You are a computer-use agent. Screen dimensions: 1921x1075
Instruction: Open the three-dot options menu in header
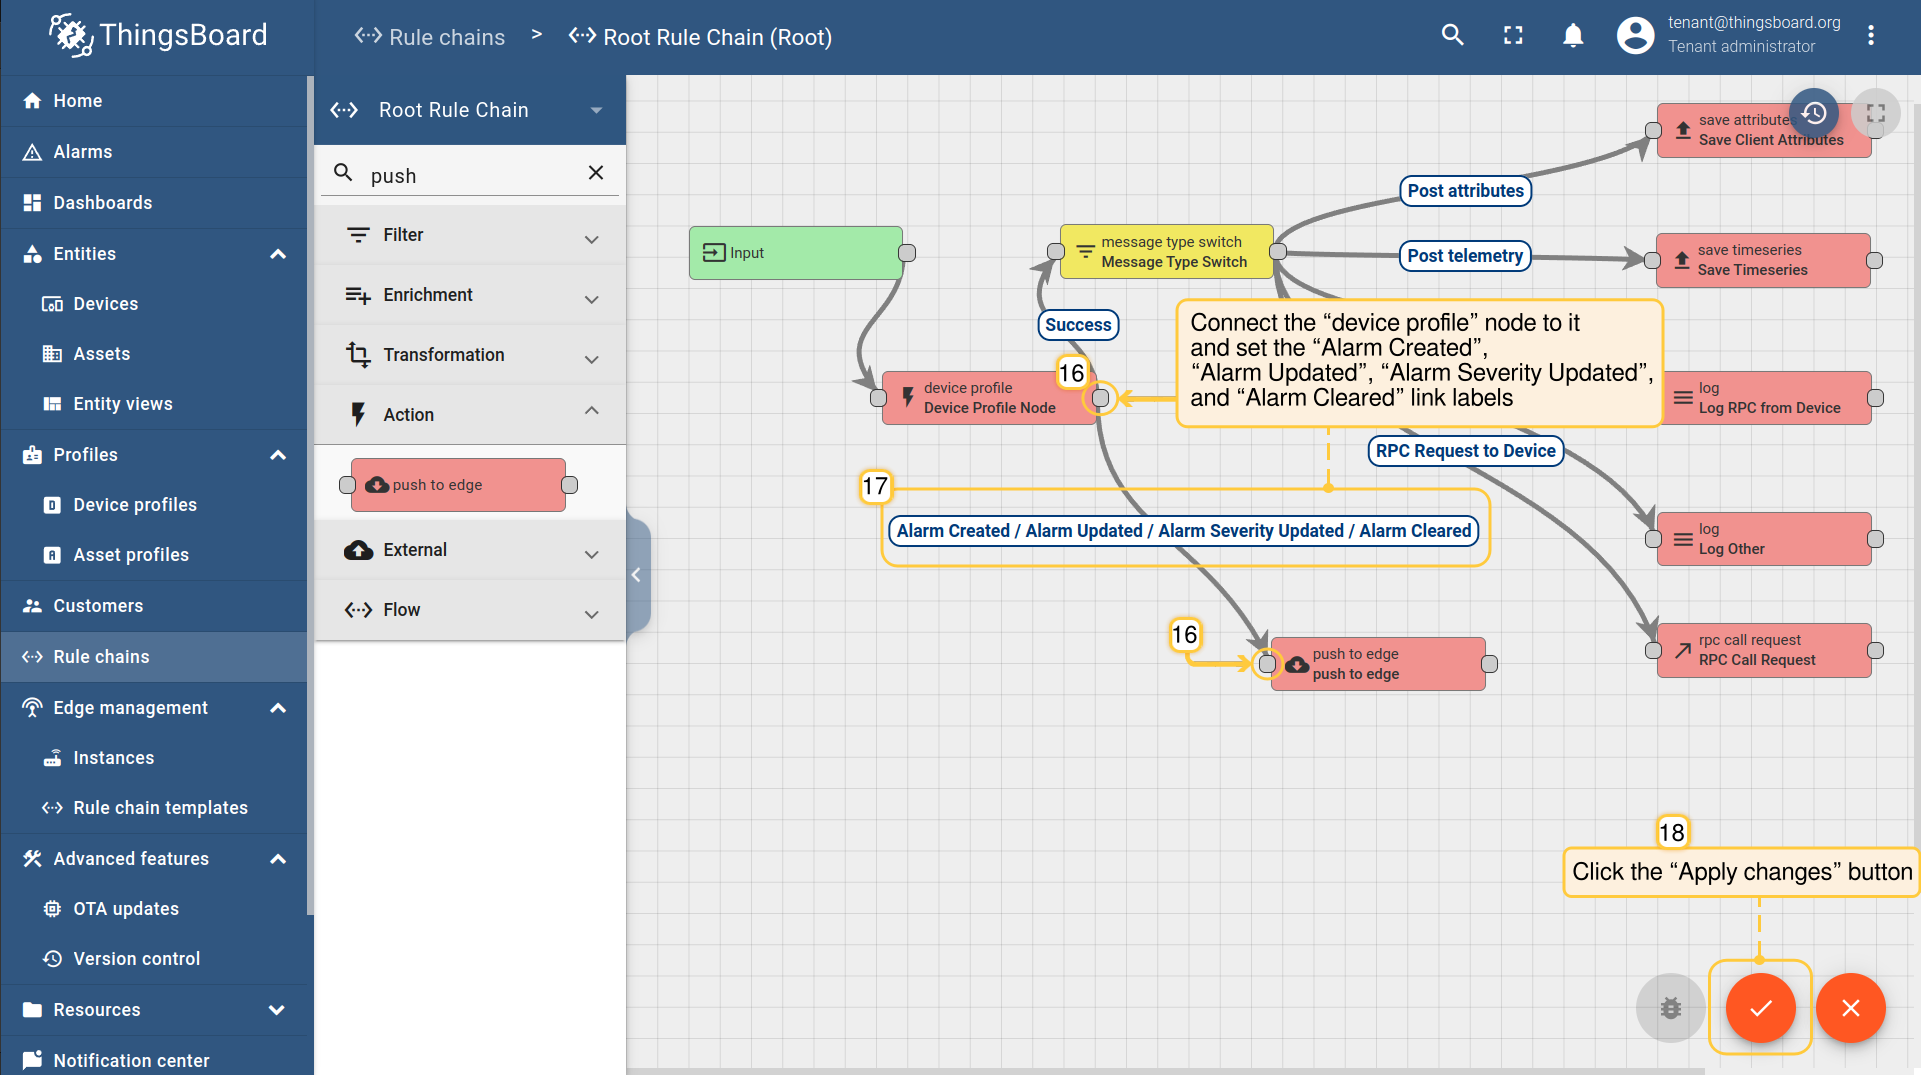coord(1871,36)
